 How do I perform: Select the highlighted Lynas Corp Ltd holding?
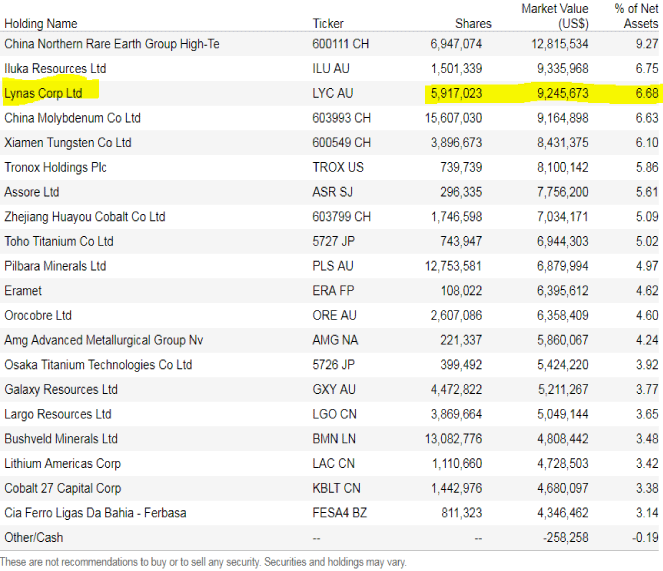[x=43, y=93]
